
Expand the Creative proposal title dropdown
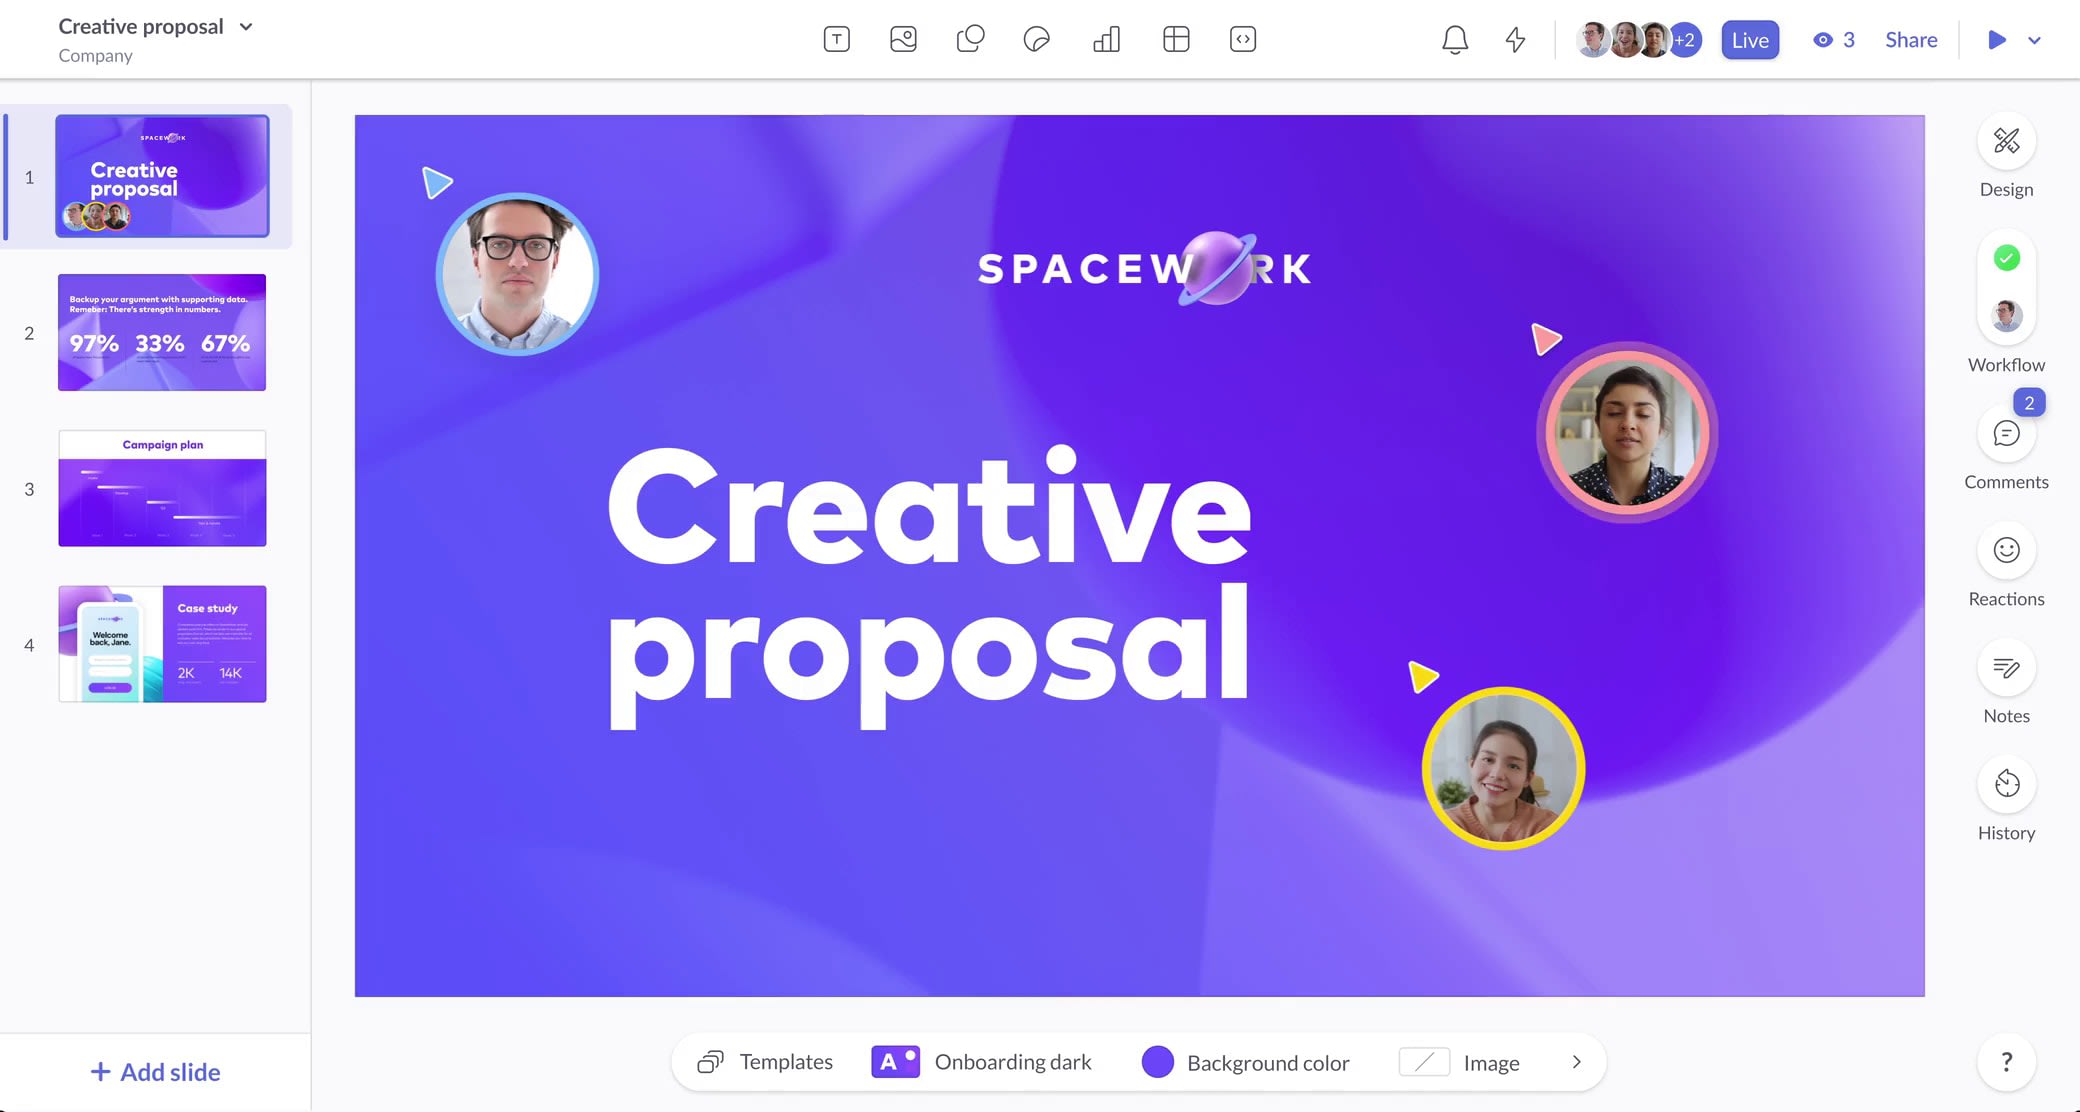point(246,26)
